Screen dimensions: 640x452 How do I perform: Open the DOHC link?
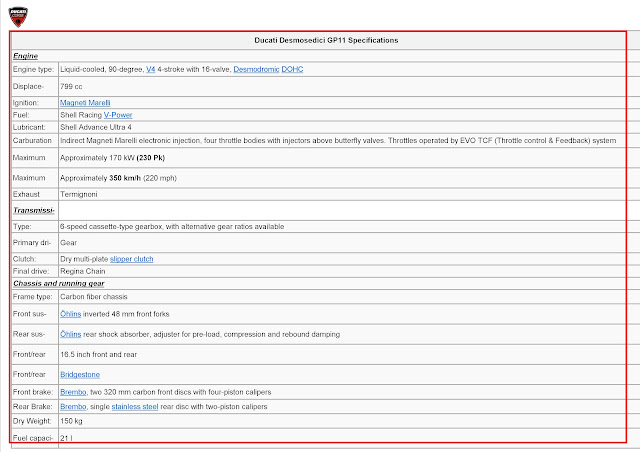[292, 69]
